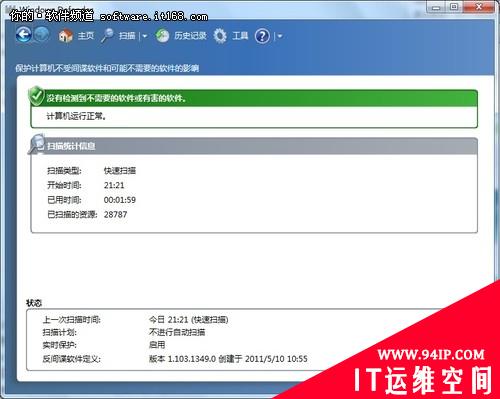Select the 快速扫描 scan type value
The image size is (500, 399).
[120, 171]
